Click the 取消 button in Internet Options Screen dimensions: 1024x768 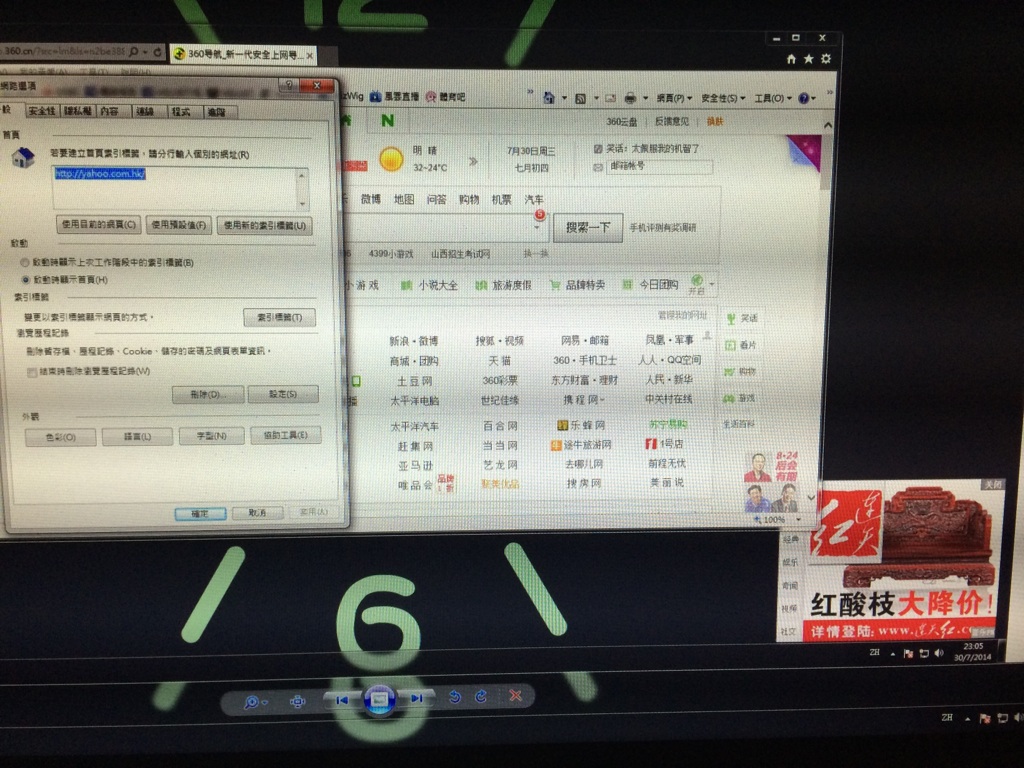pos(257,513)
